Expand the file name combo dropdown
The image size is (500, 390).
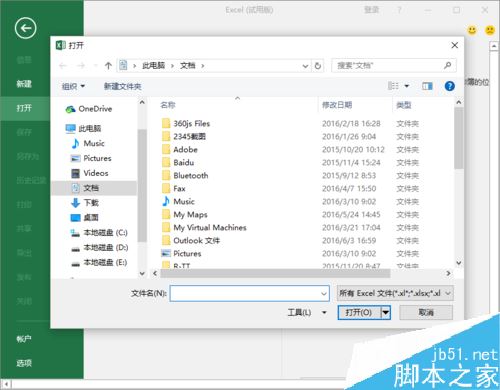pyautogui.click(x=324, y=294)
